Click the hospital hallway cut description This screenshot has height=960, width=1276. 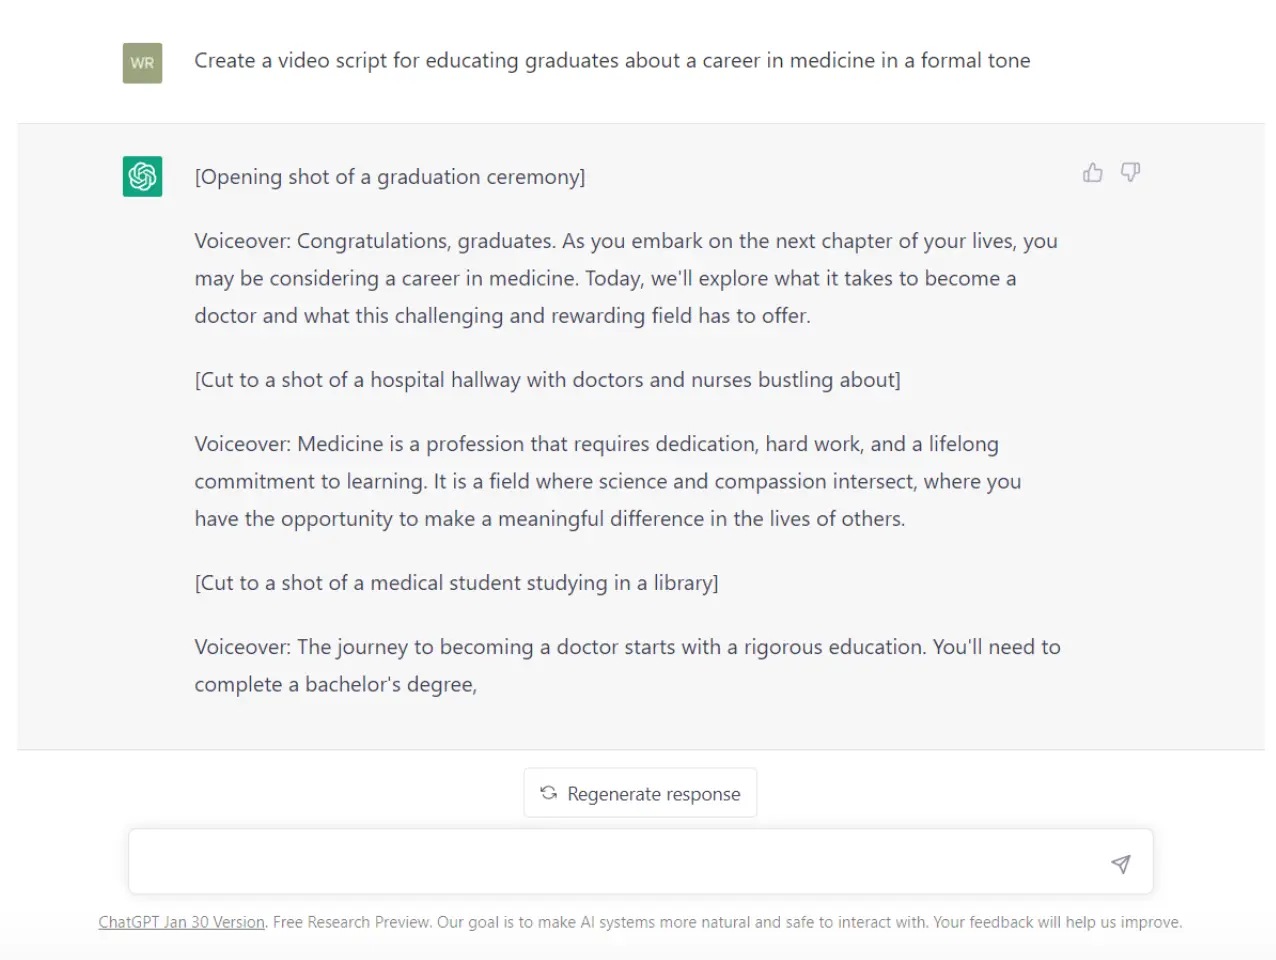[547, 380]
